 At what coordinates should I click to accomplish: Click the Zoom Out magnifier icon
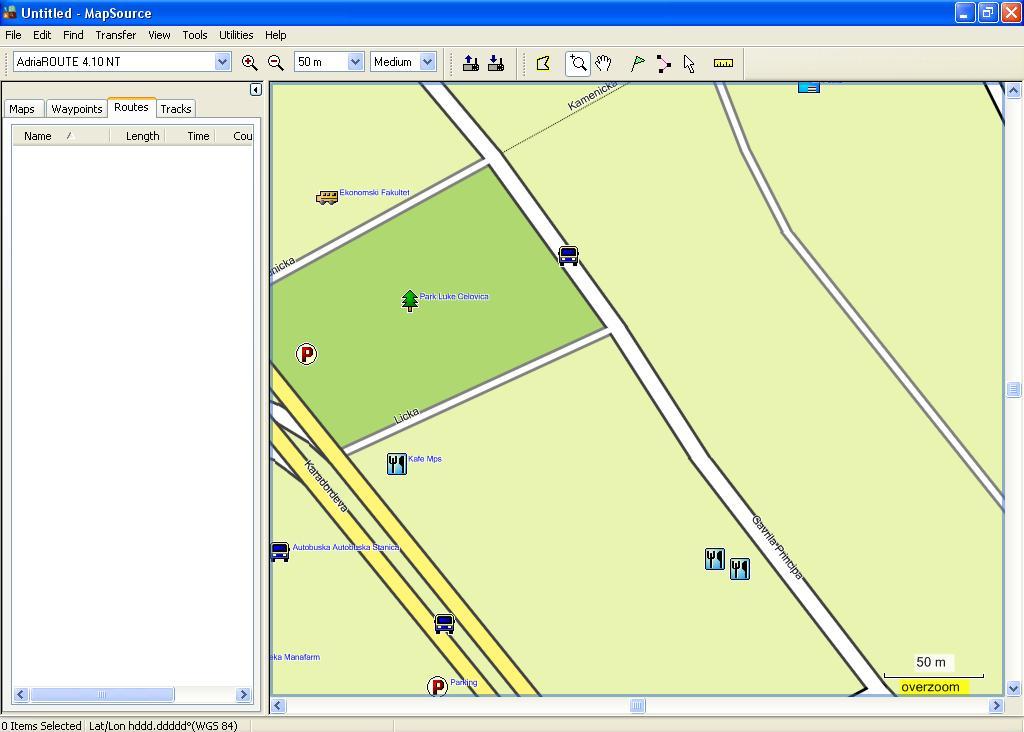point(276,62)
